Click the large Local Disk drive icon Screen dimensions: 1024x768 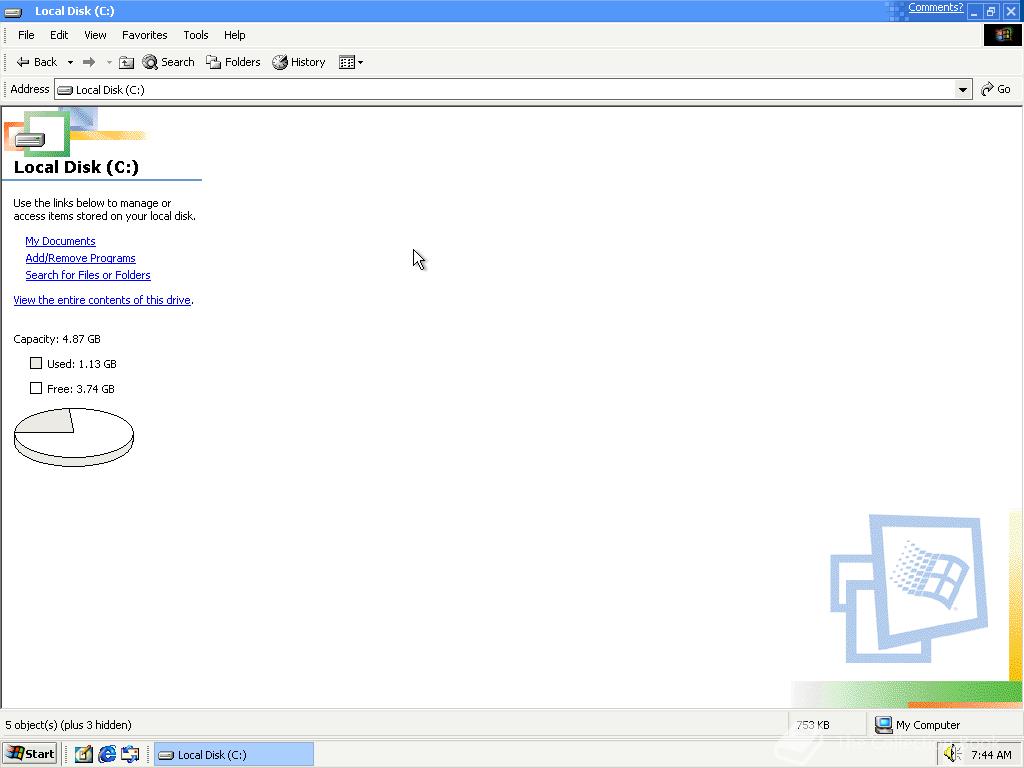(30, 139)
